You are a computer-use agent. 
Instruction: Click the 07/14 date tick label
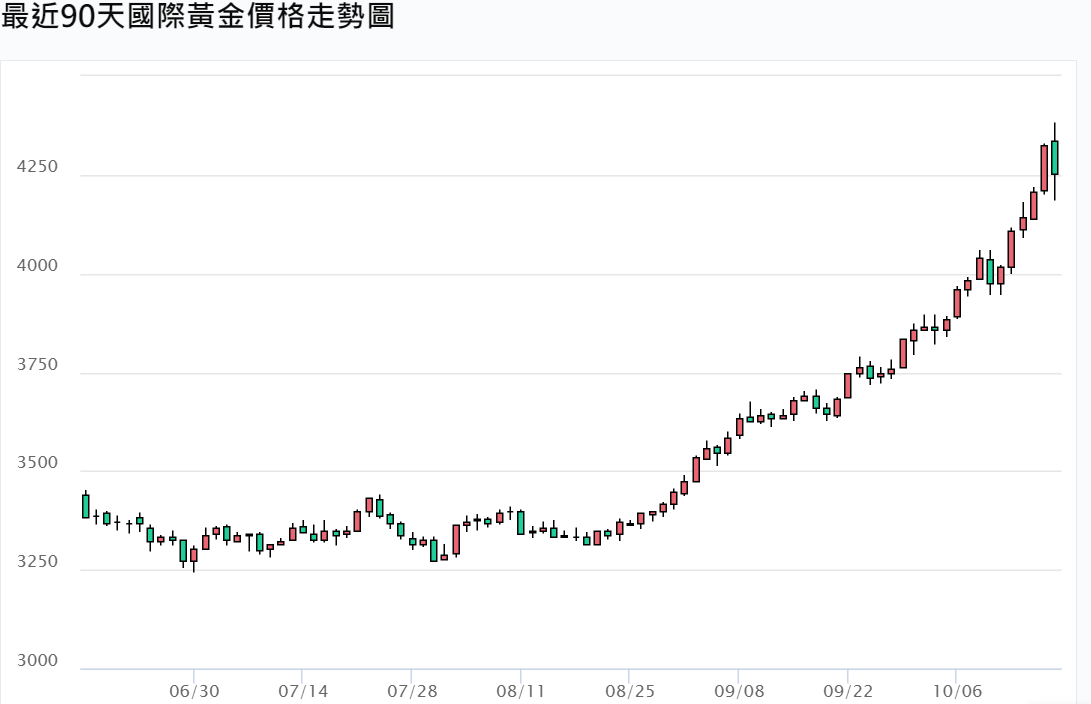[x=303, y=691]
